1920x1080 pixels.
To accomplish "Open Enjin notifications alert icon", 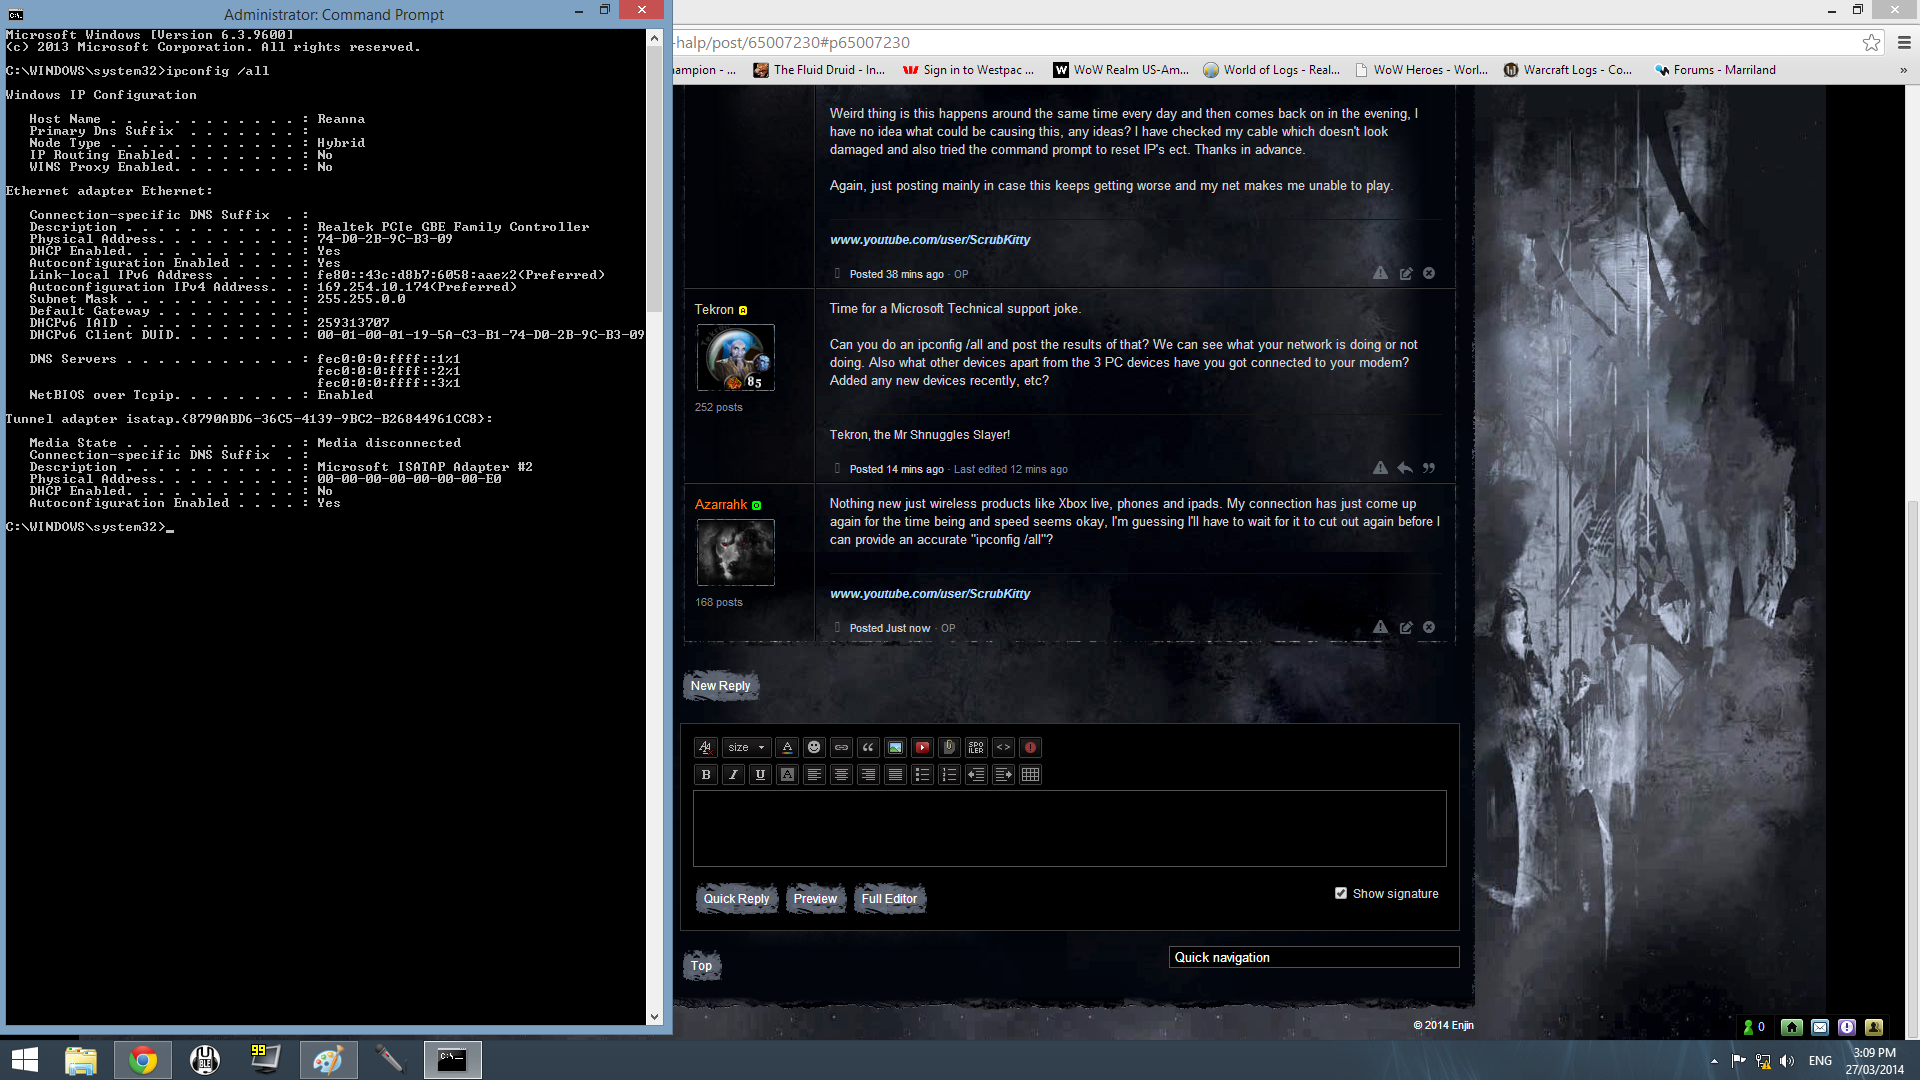I will click(x=1847, y=1027).
